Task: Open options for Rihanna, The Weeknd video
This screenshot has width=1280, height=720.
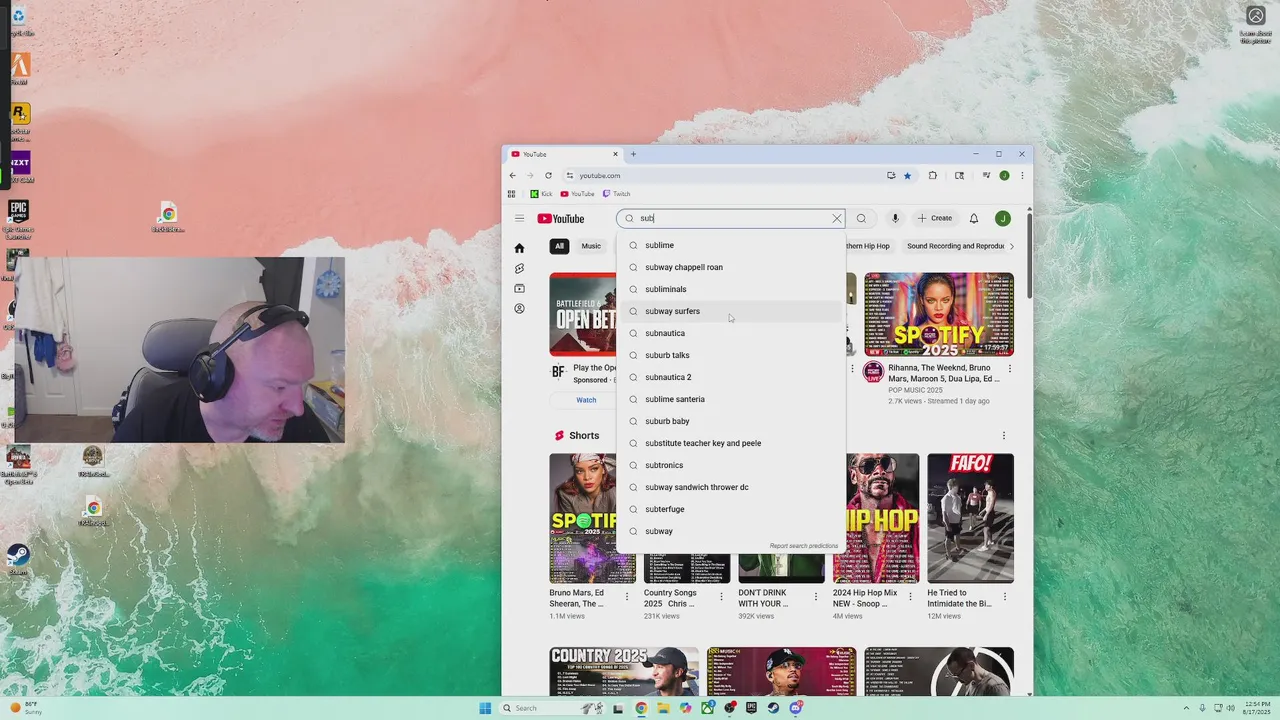Action: tap(1009, 368)
